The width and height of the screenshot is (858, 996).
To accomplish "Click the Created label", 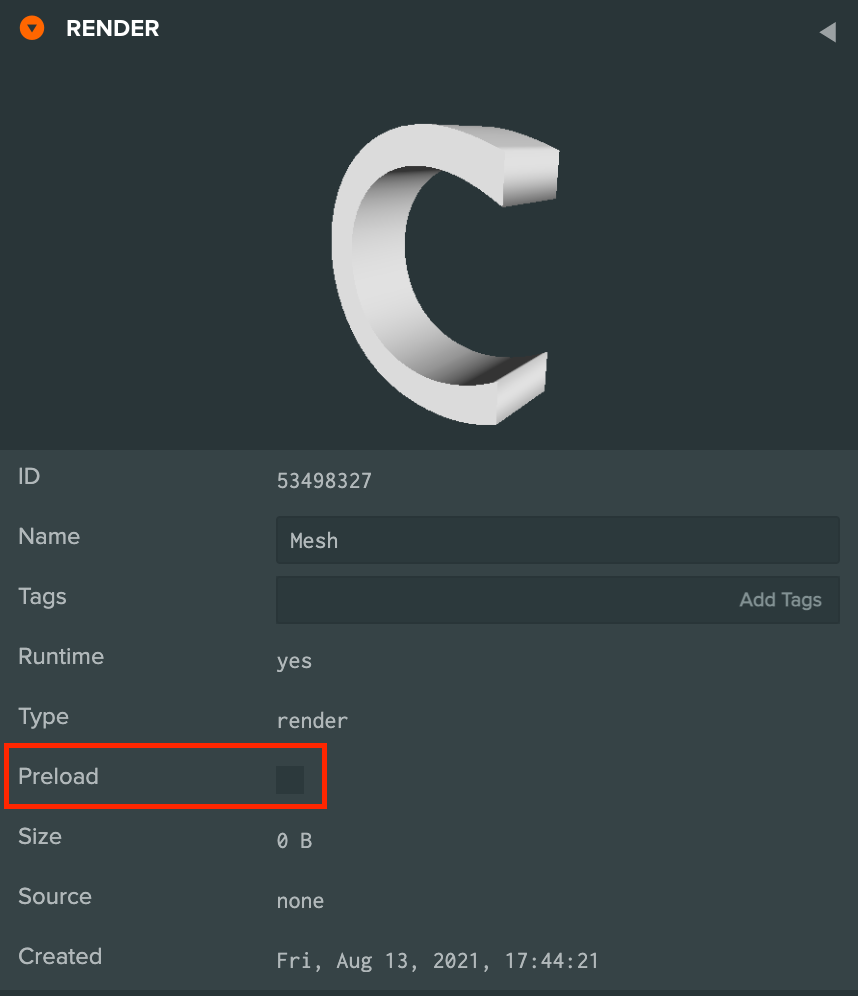I will point(60,956).
